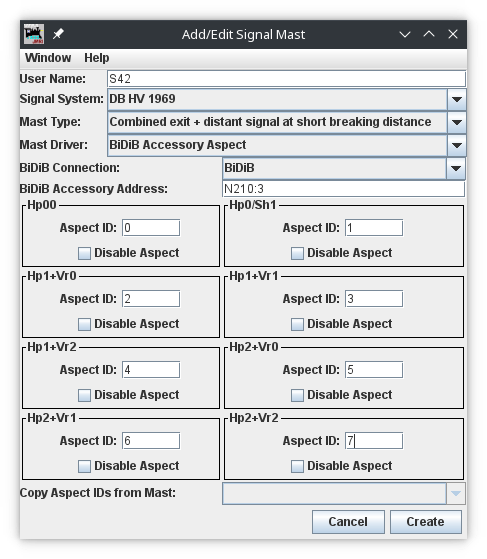Click the pin window icon in title bar
This screenshot has height=559, width=487.
pos(58,34)
